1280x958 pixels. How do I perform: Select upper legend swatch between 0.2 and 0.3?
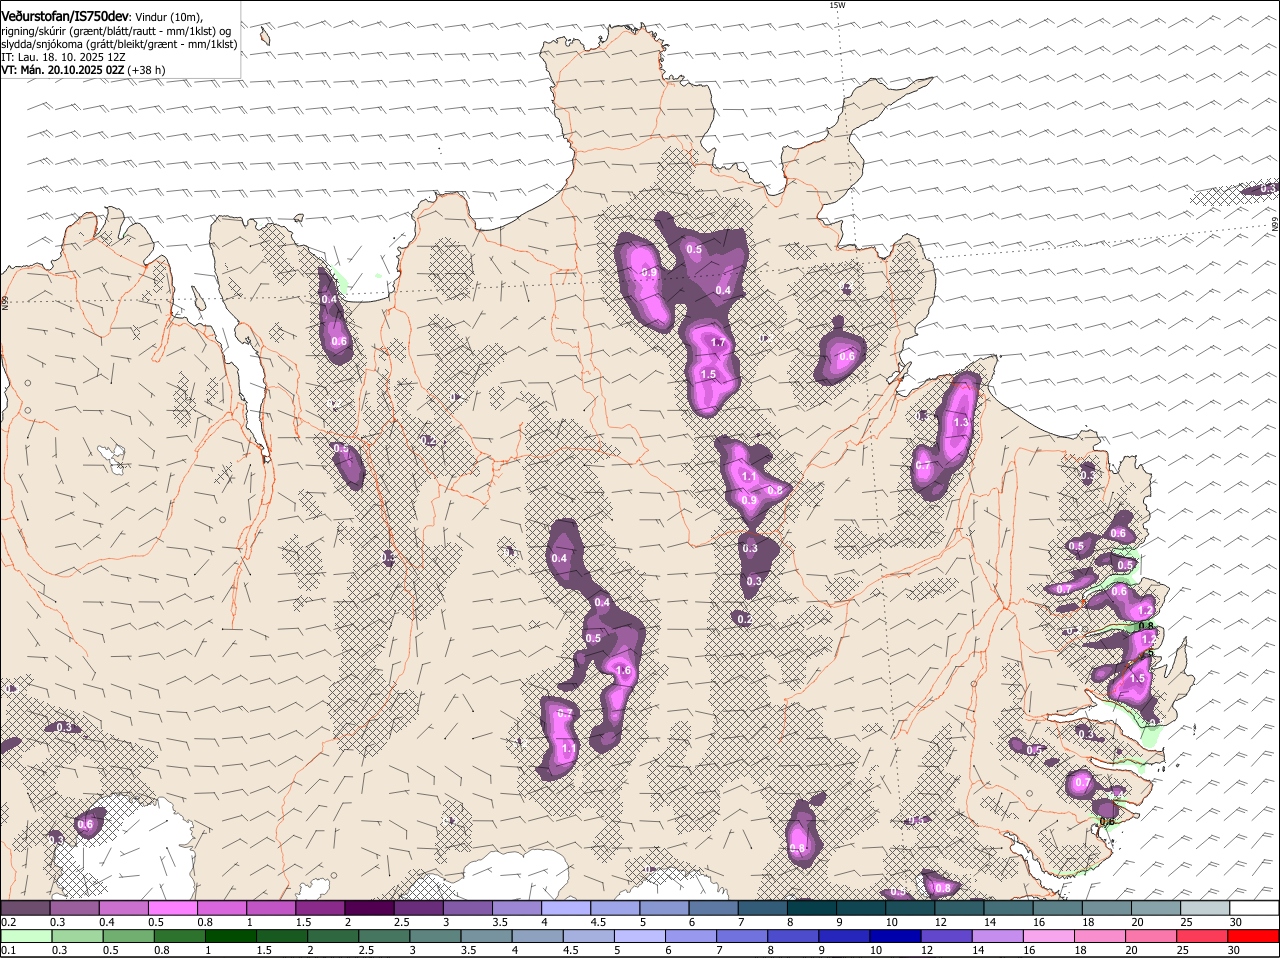(26, 908)
